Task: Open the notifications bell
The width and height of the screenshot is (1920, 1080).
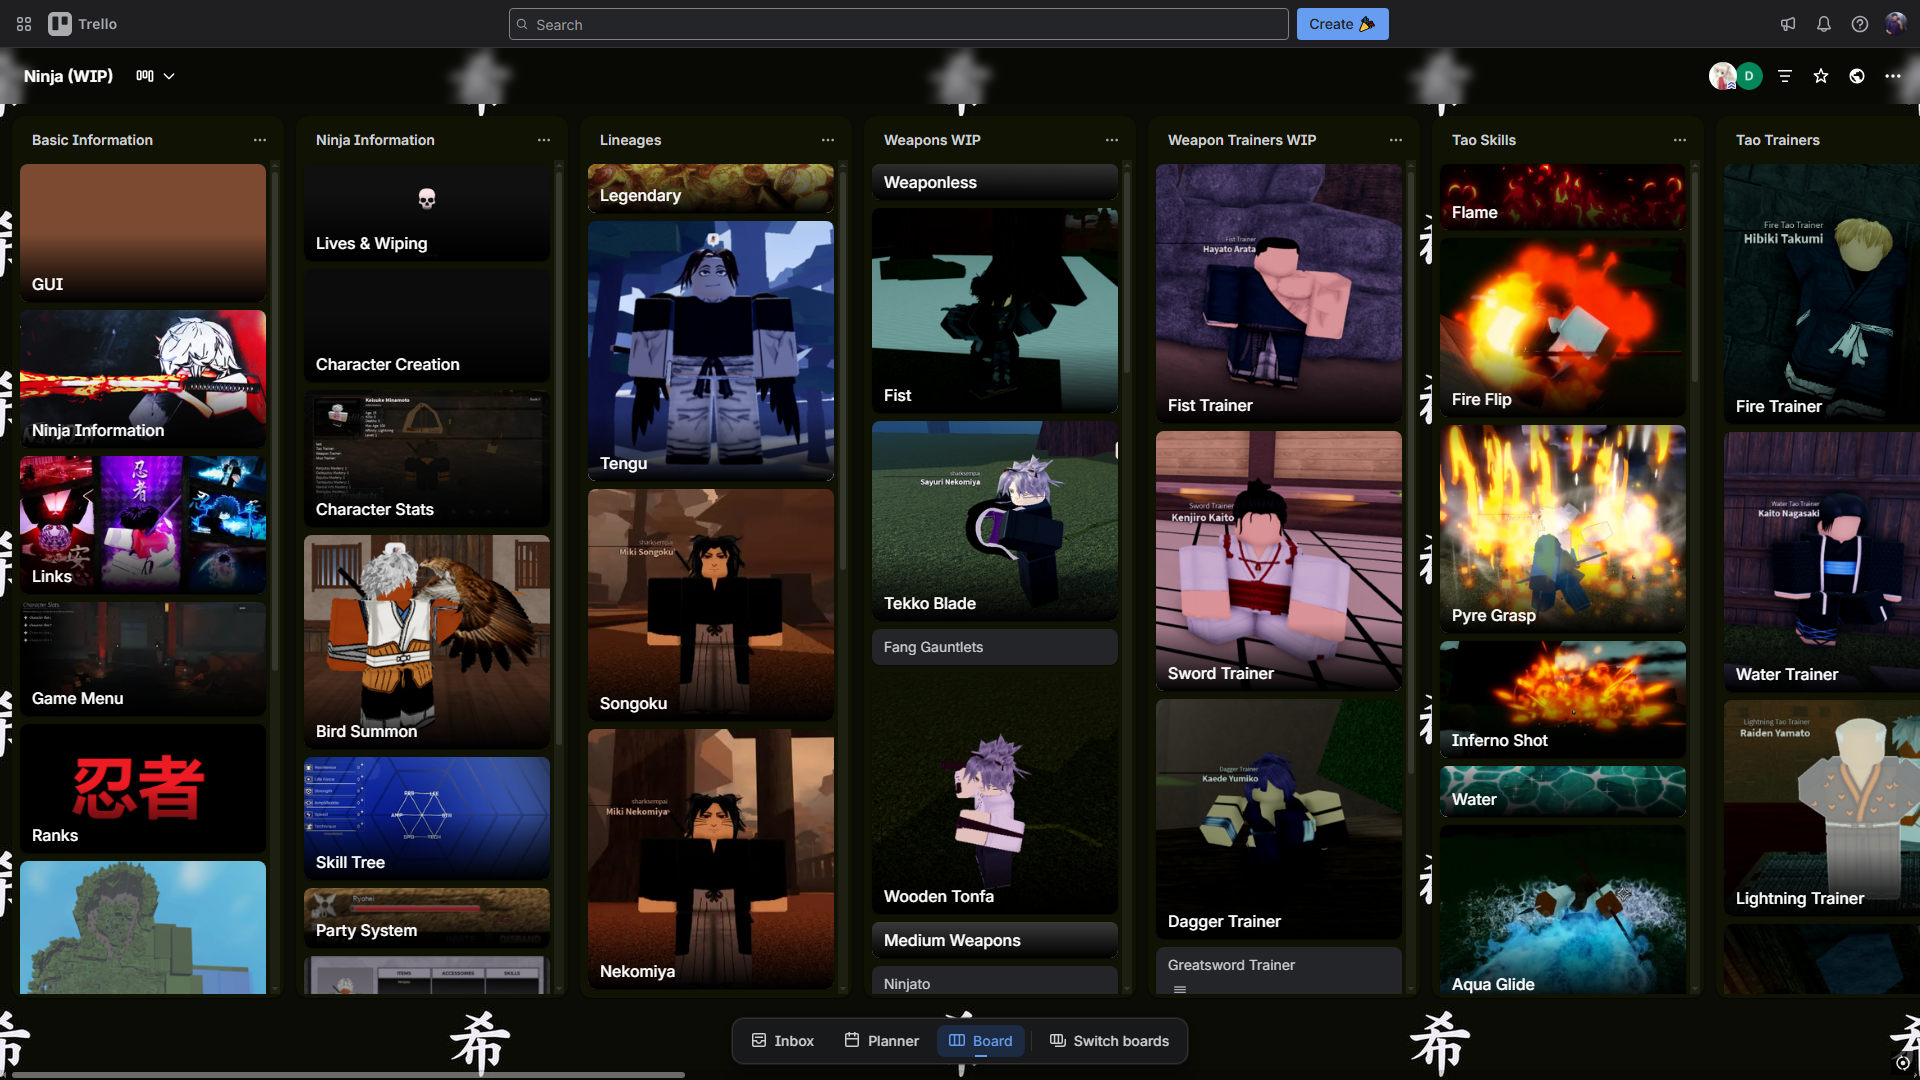Action: [1823, 24]
